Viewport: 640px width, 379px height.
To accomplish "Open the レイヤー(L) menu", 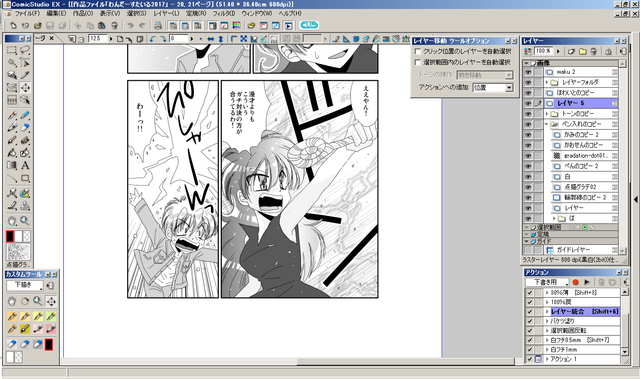I will pos(166,13).
